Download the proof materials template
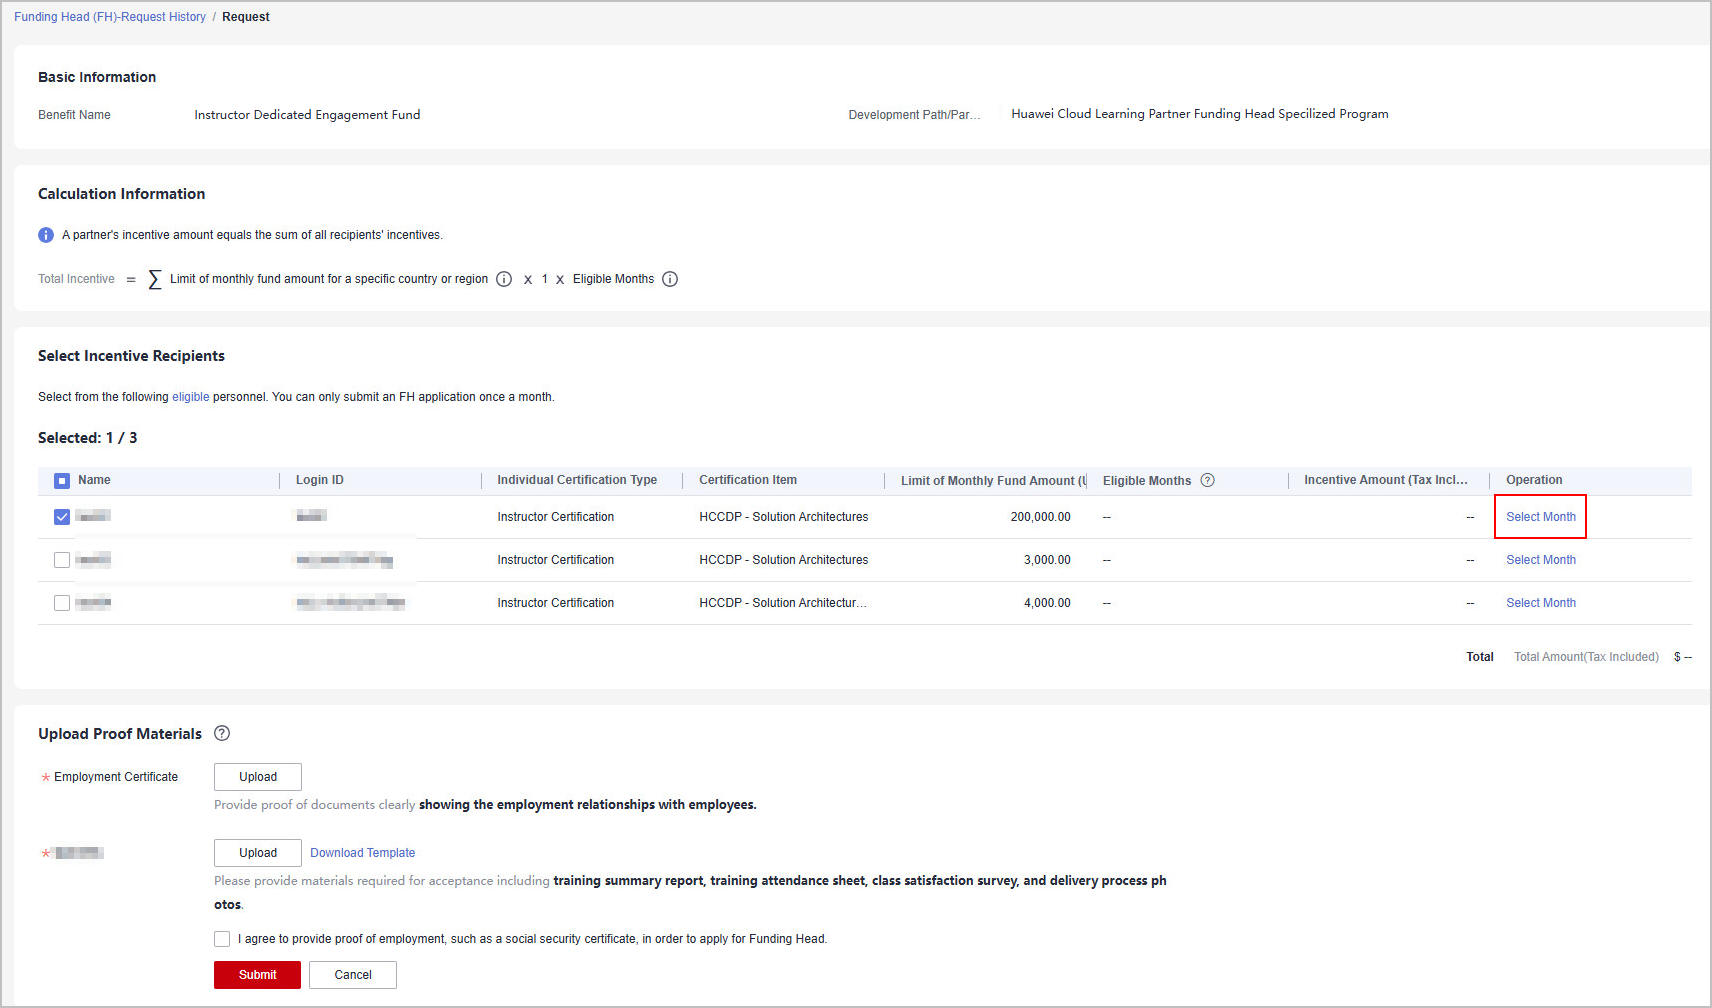Screen dimensions: 1712x1008 tap(362, 853)
